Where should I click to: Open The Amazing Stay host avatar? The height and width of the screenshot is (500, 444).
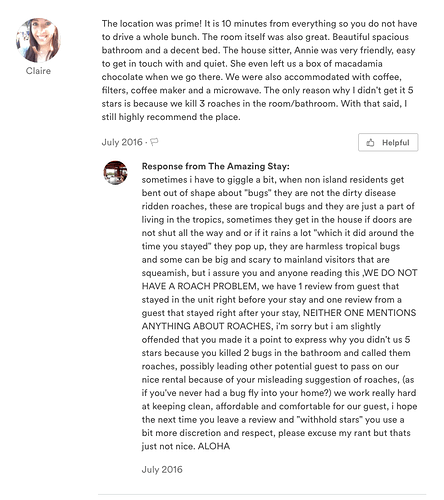(115, 173)
